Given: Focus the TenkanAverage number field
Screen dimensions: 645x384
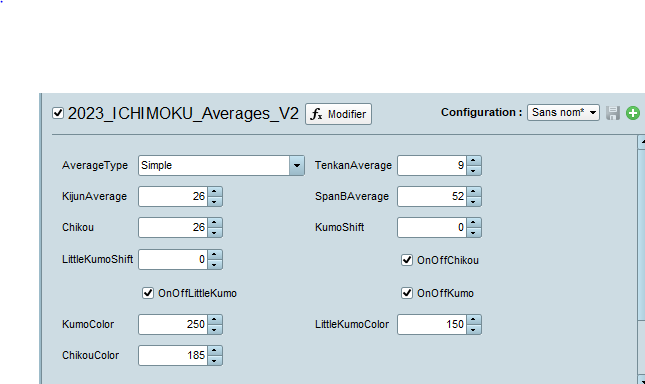Looking at the screenshot, I should 432,165.
